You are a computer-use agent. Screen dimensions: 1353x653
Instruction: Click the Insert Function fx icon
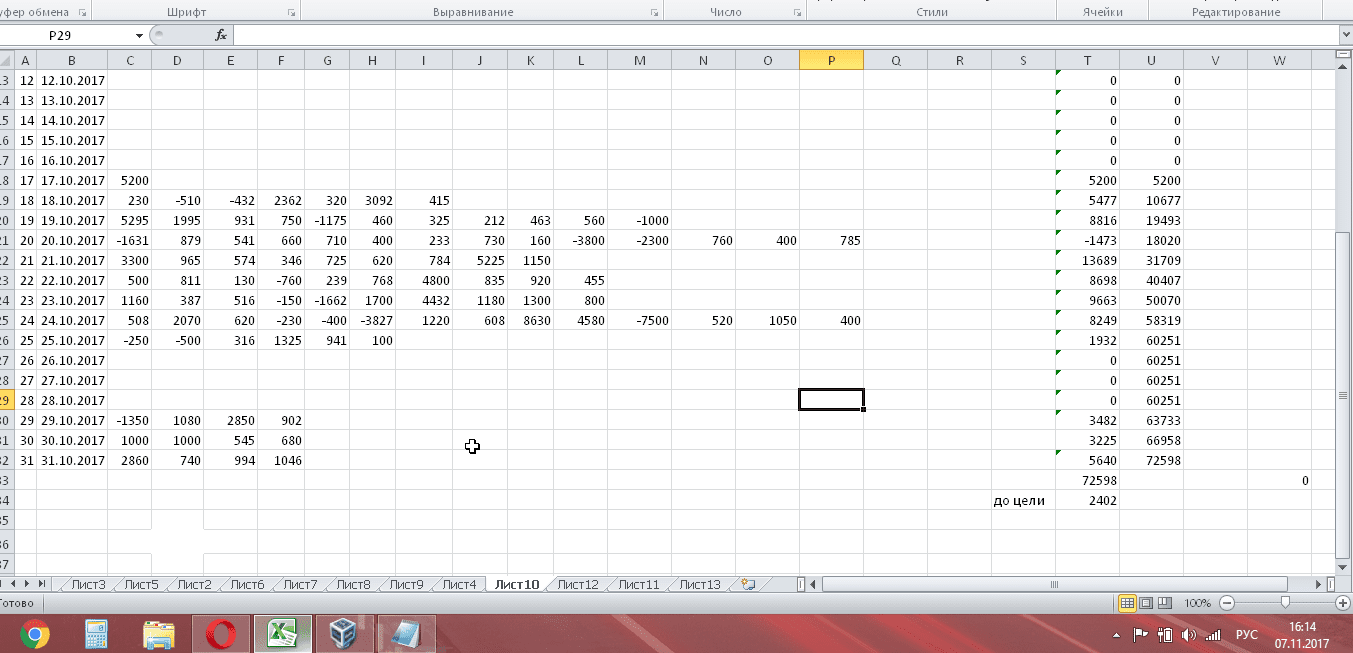[221, 35]
